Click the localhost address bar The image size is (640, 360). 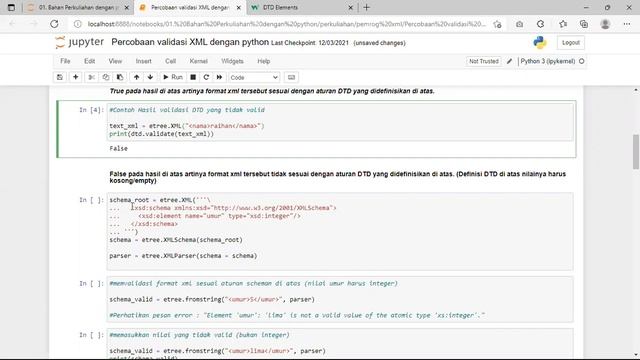(x=286, y=24)
